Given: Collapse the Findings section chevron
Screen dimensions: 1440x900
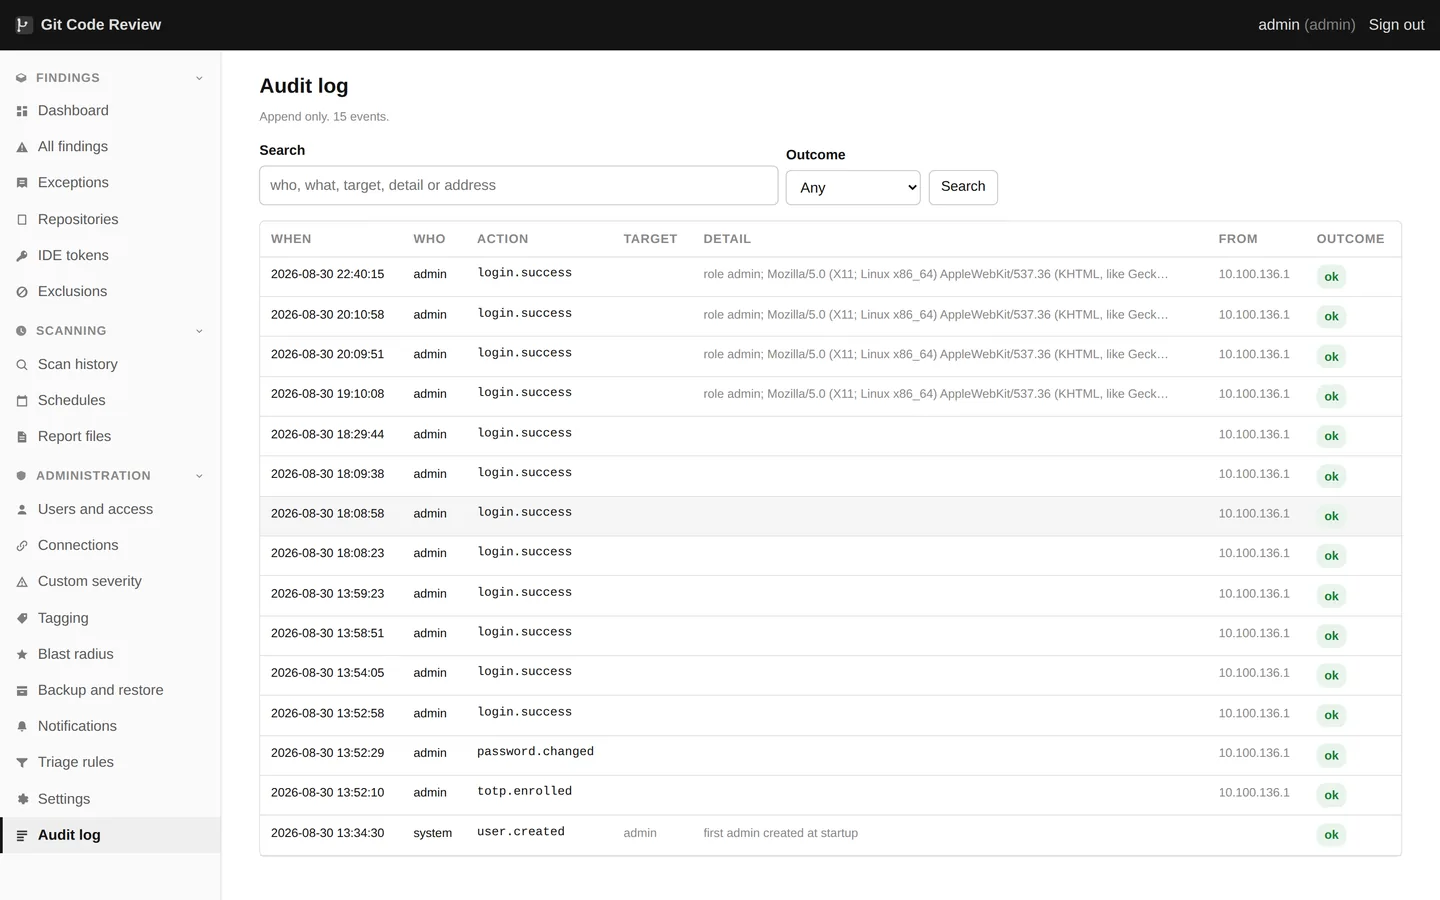Looking at the screenshot, I should 199,78.
